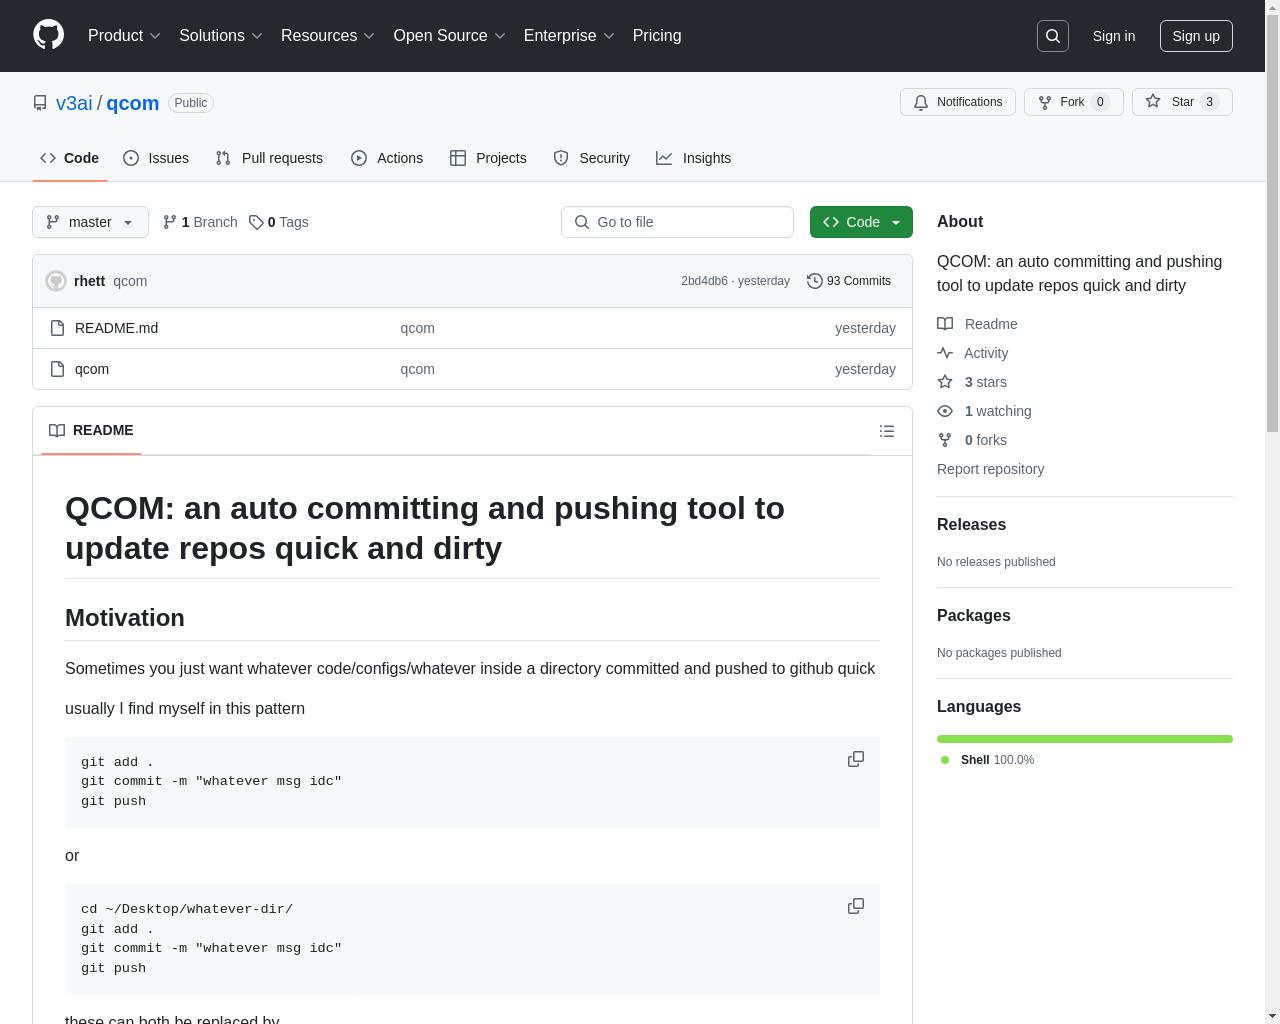
Task: Click the Shell 100.0% language entry
Action: (988, 760)
